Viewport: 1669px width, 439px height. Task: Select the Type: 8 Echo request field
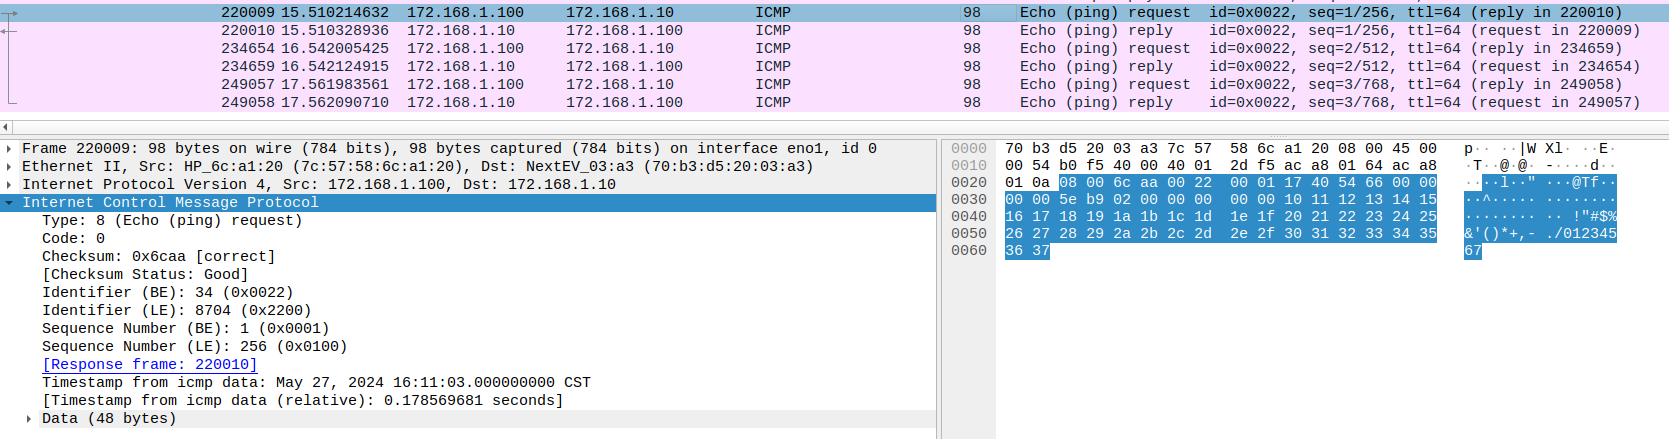pos(468,221)
